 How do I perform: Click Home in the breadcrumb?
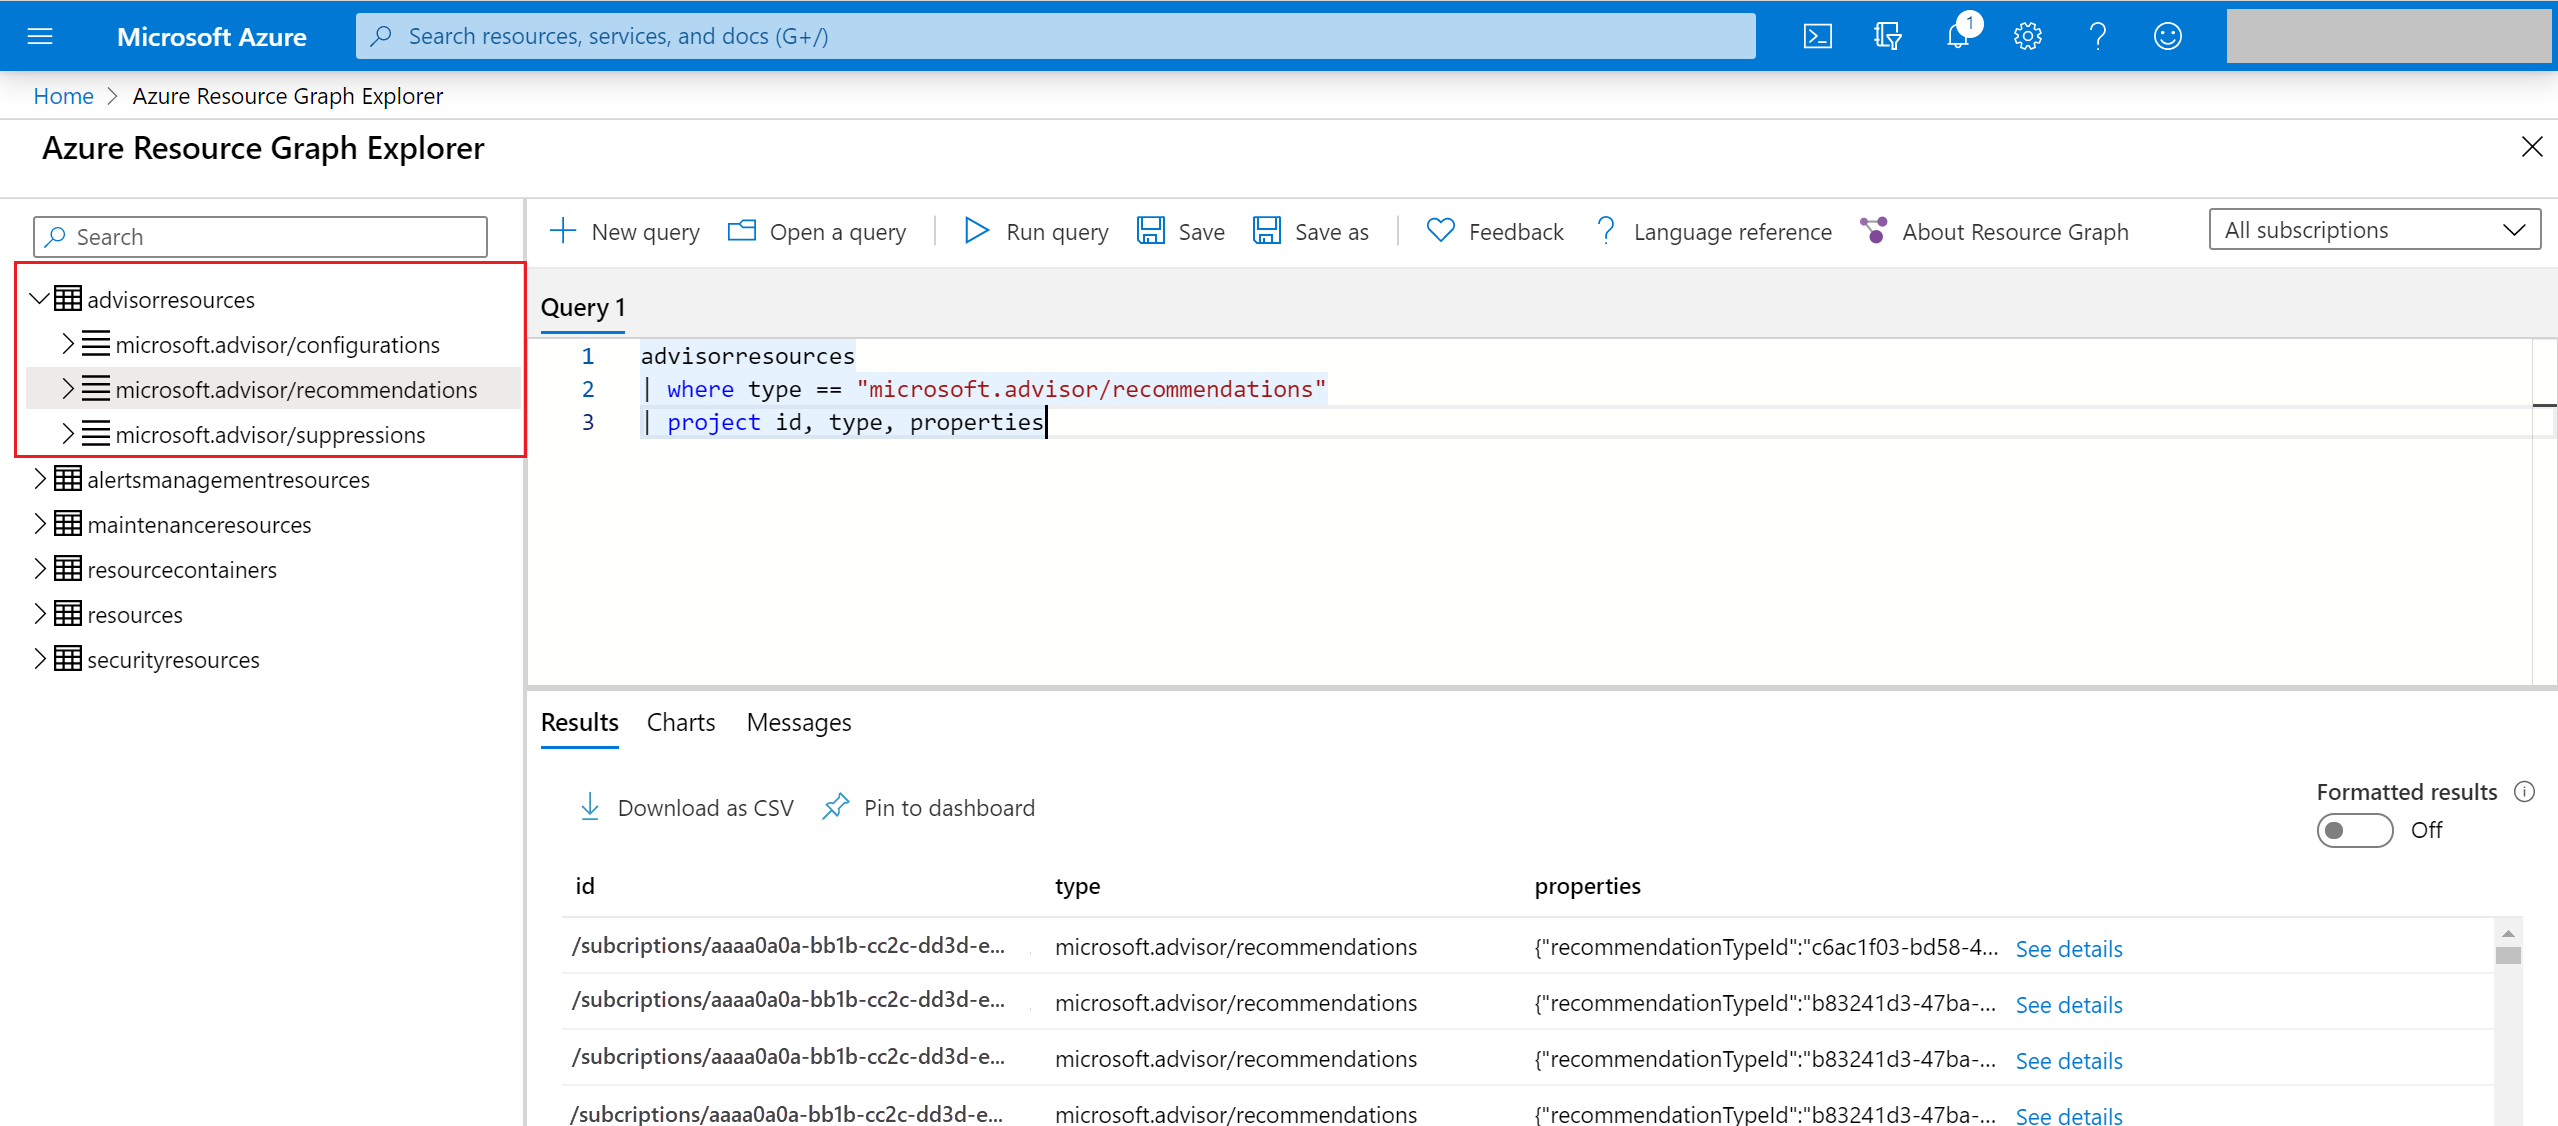pyautogui.click(x=63, y=95)
